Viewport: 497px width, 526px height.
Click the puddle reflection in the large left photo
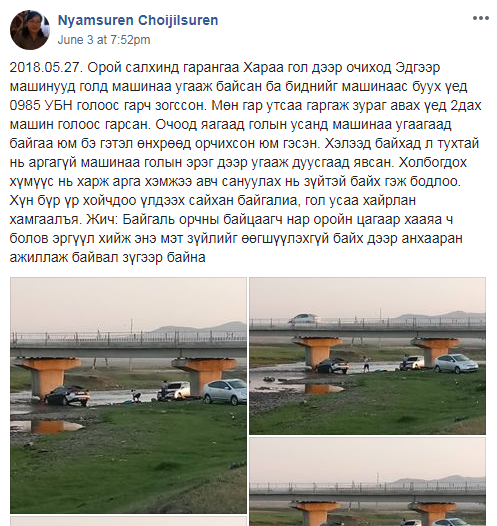pos(47,426)
